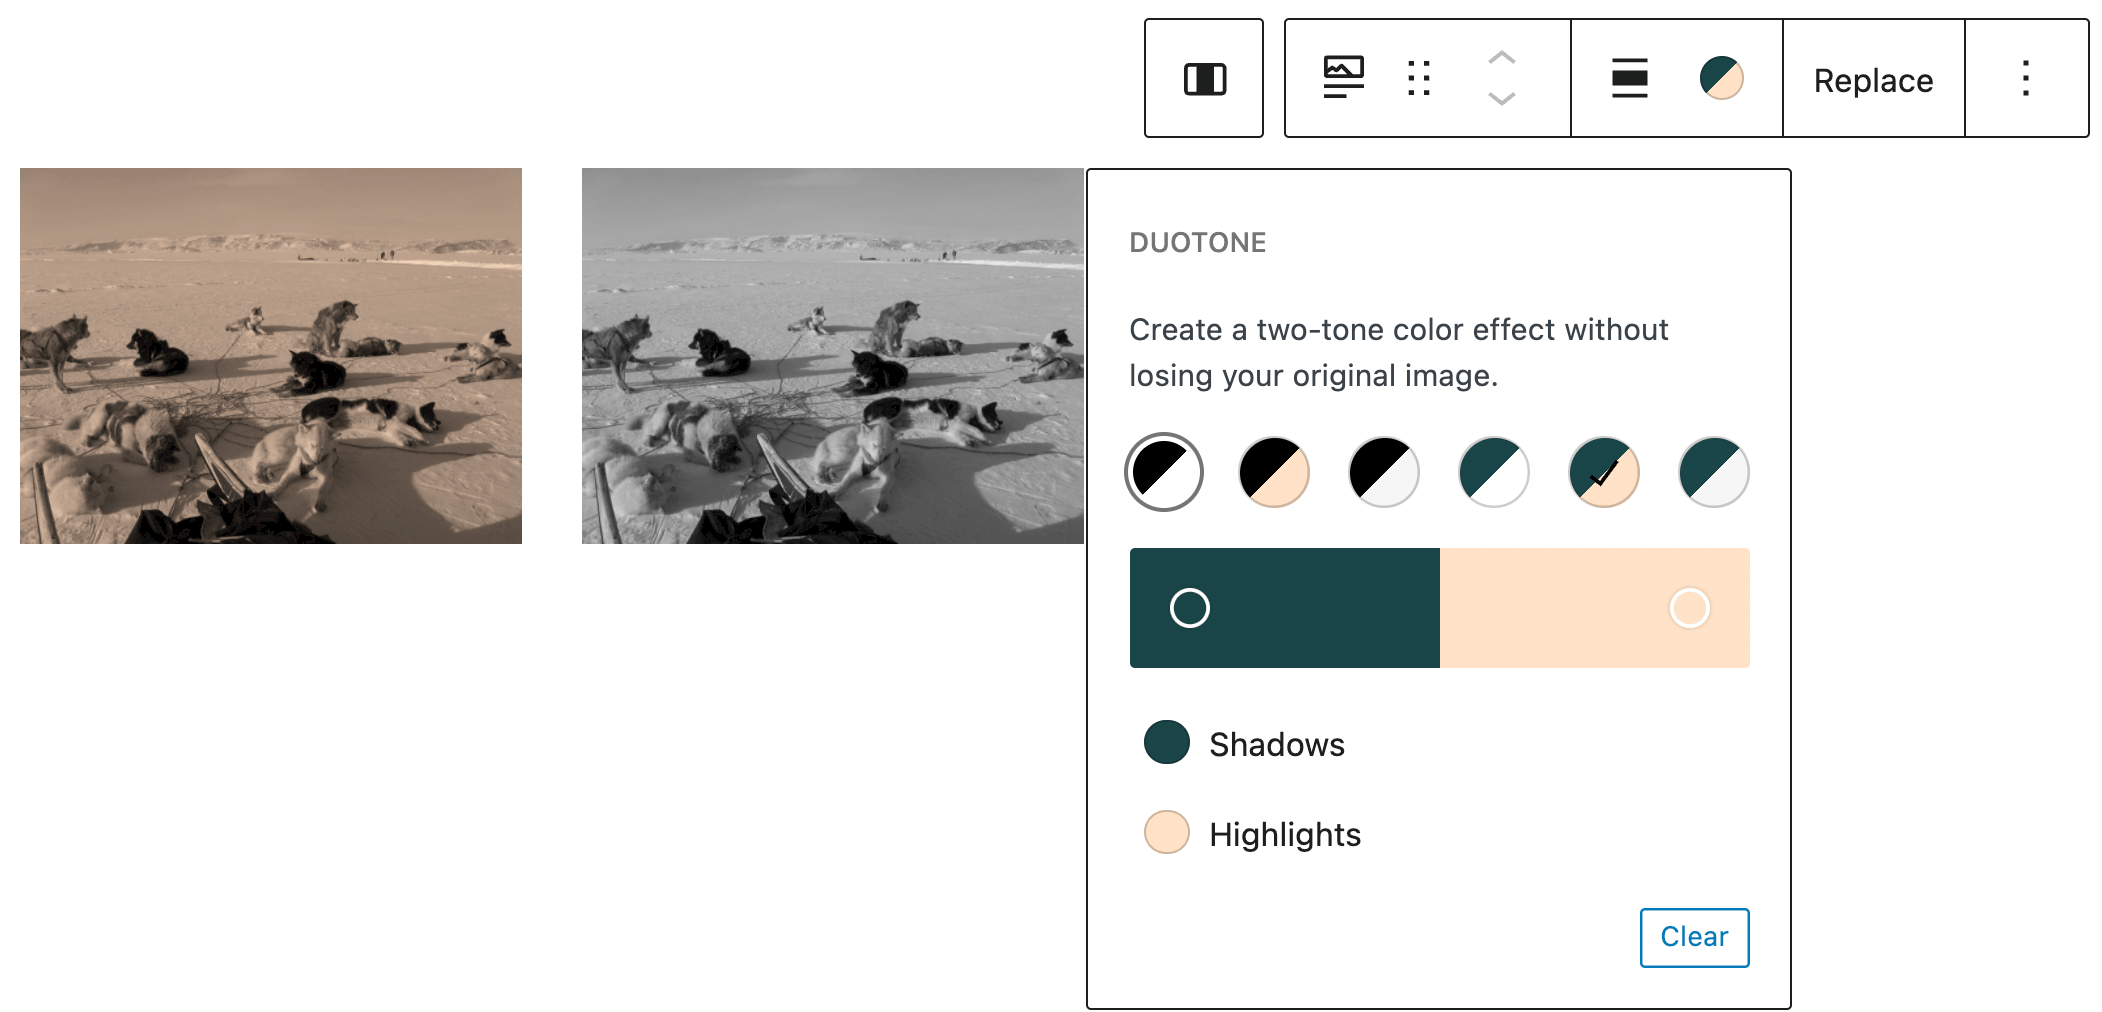Open the alignment options button
2102x1012 pixels.
pos(1629,78)
